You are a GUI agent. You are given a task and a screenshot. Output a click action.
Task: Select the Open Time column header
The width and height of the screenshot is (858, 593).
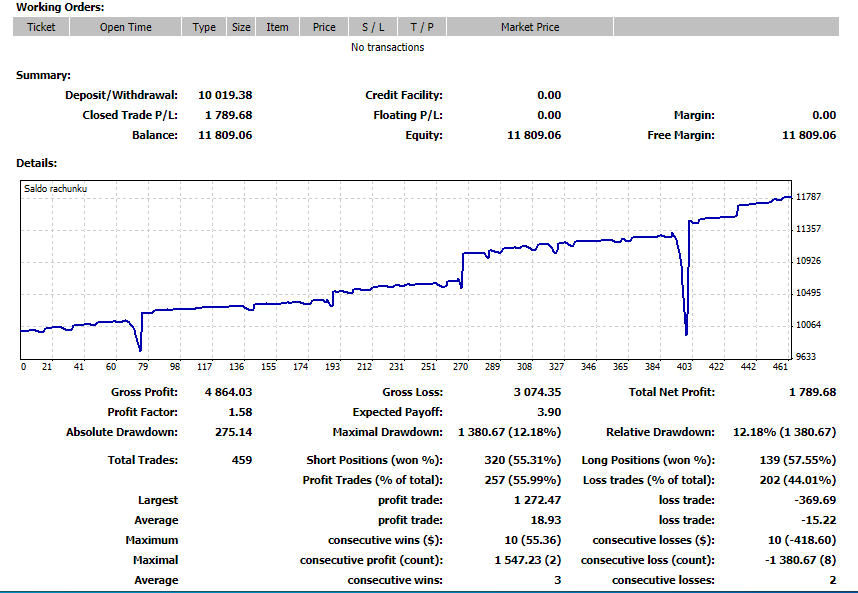[124, 27]
